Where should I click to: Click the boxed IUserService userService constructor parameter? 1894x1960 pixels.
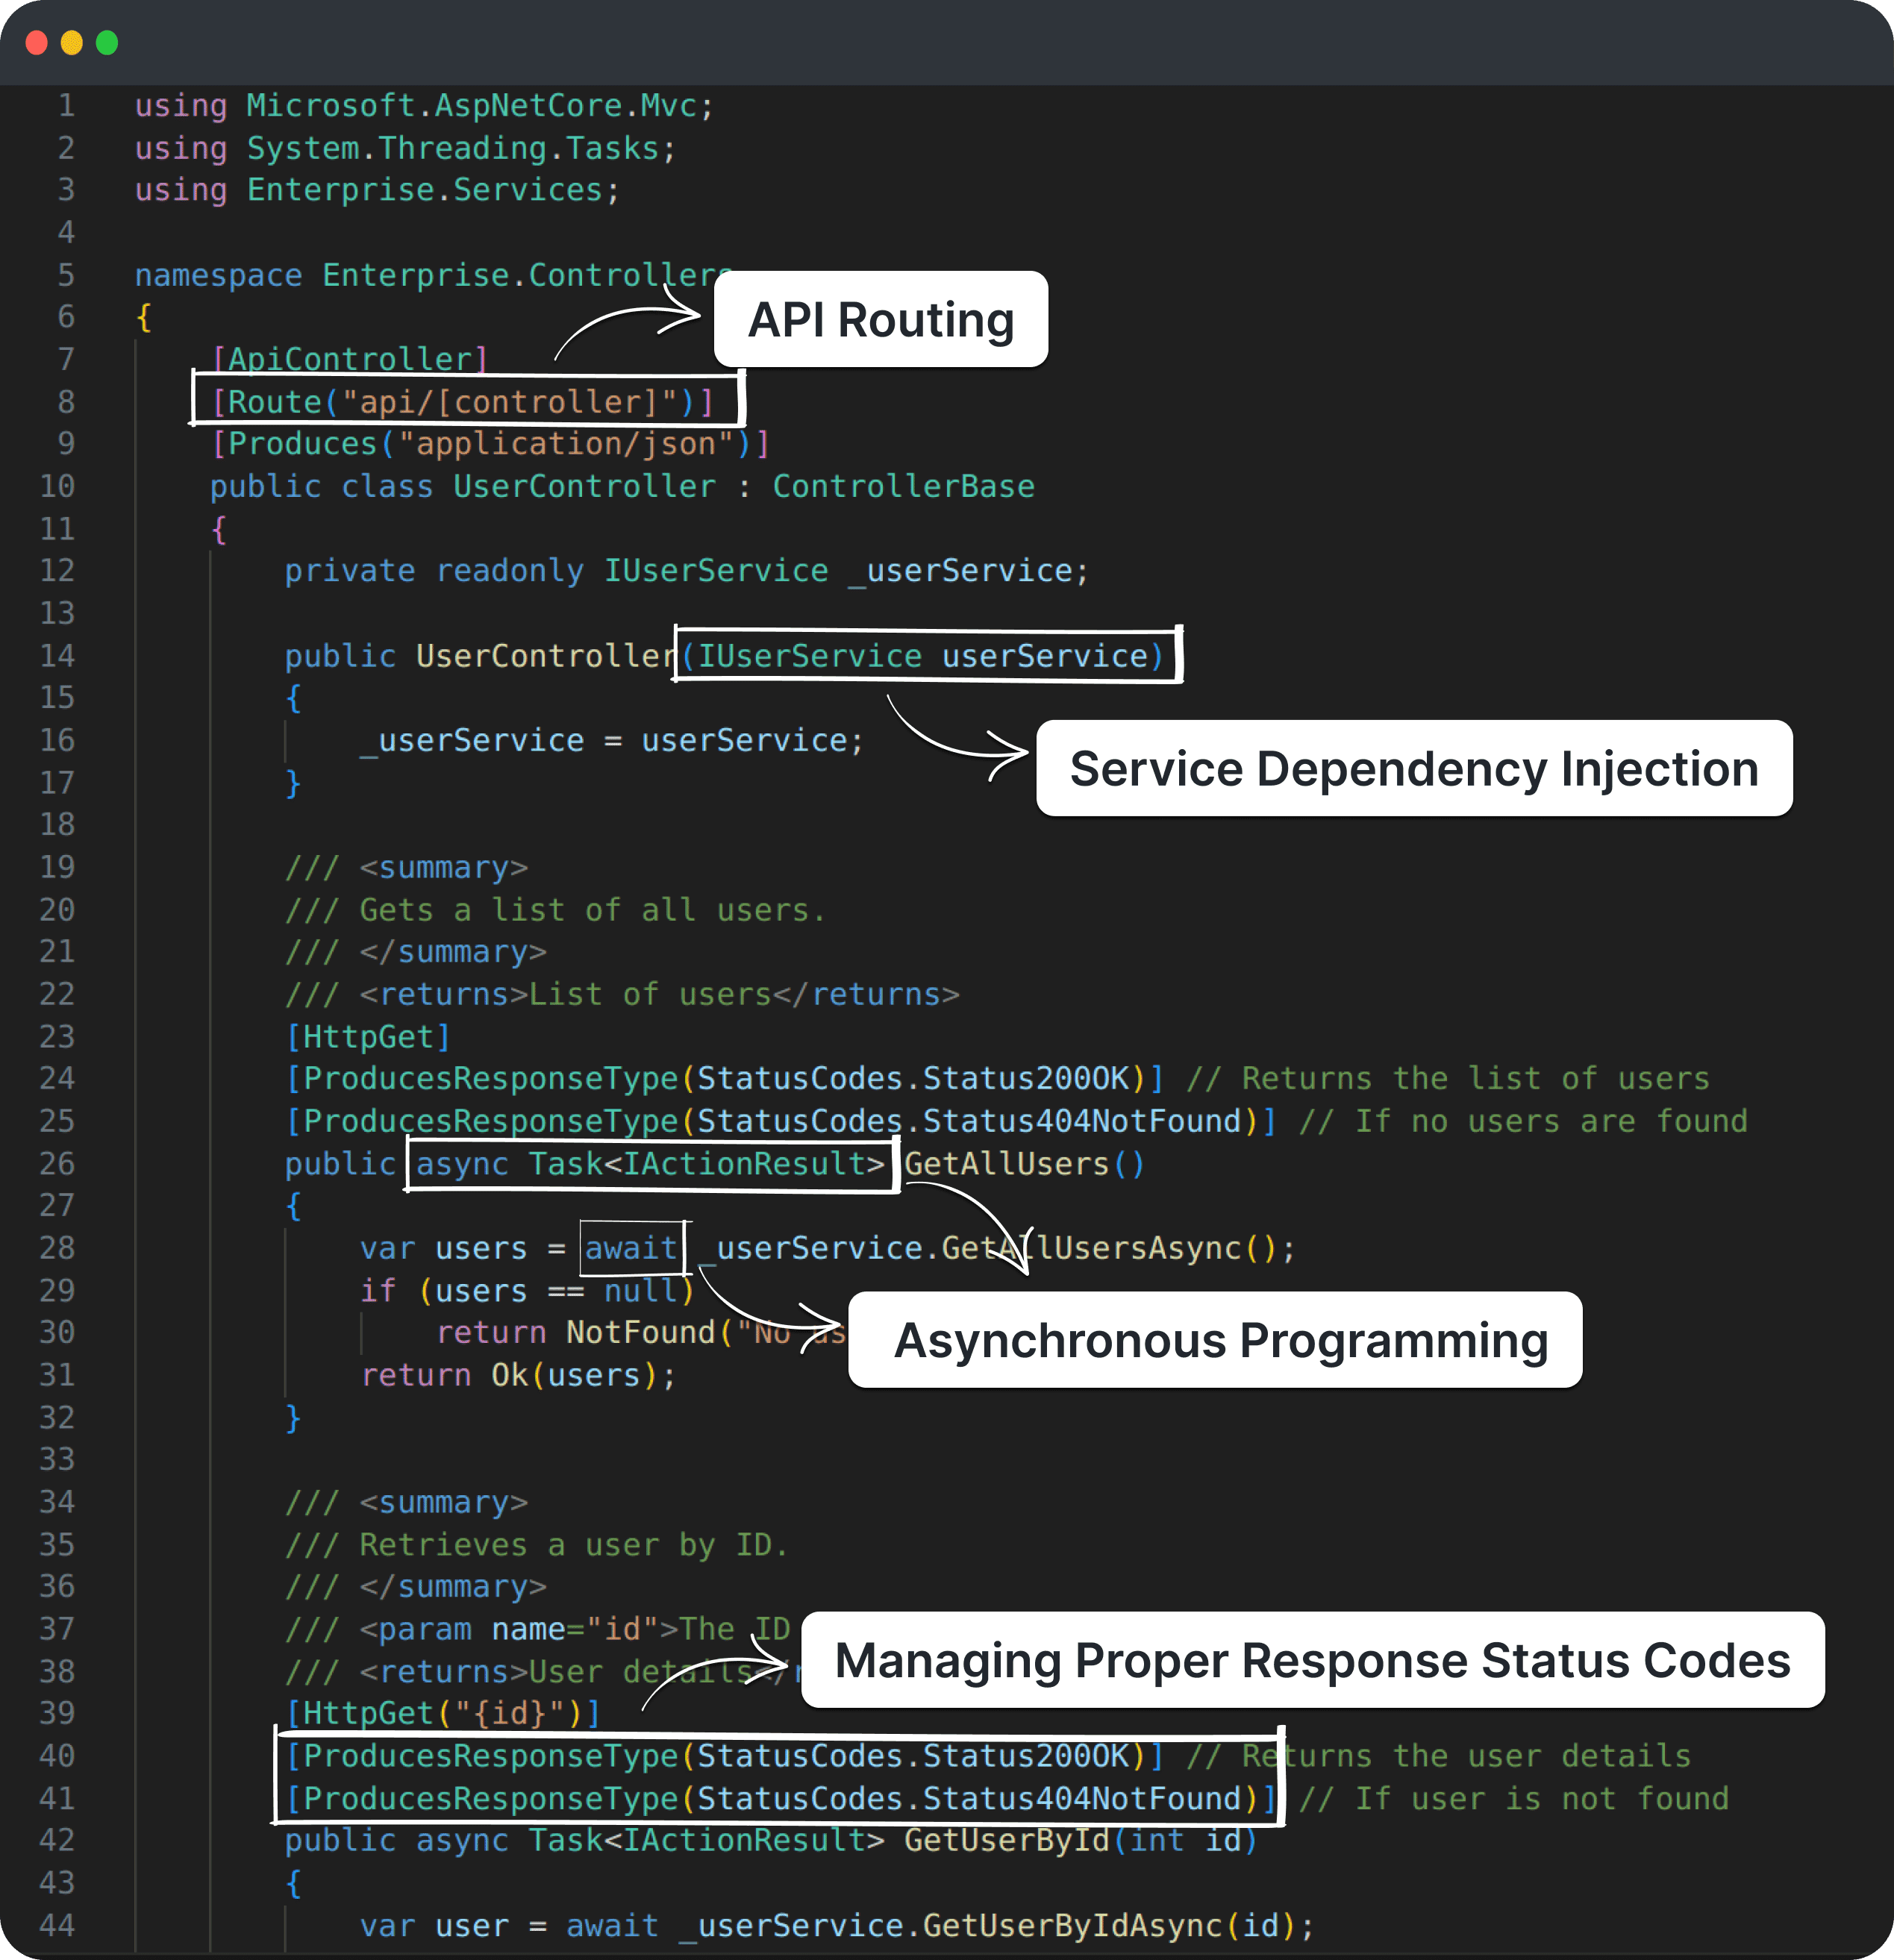pyautogui.click(x=925, y=655)
